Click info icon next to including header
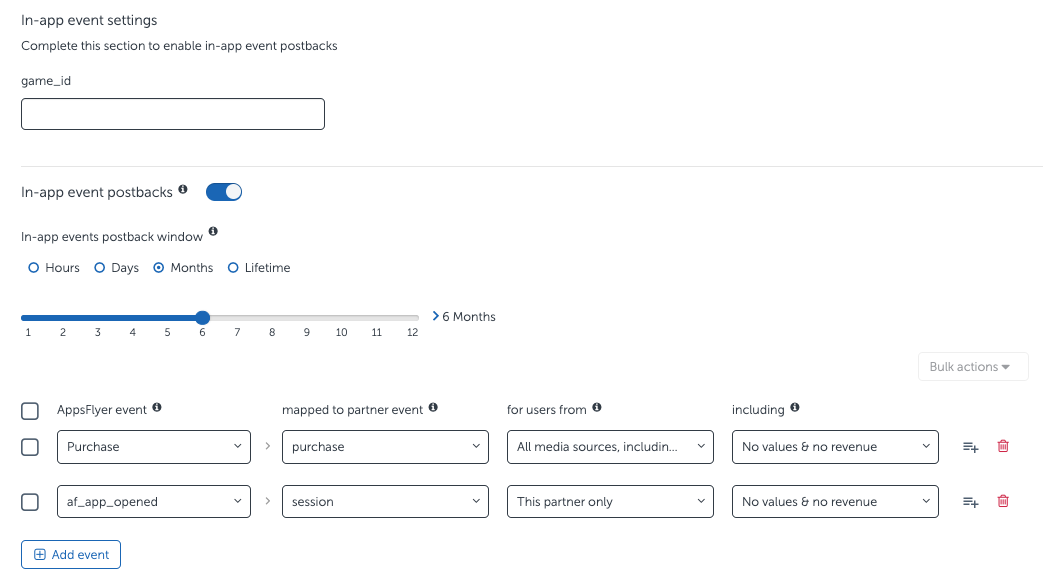 point(795,408)
